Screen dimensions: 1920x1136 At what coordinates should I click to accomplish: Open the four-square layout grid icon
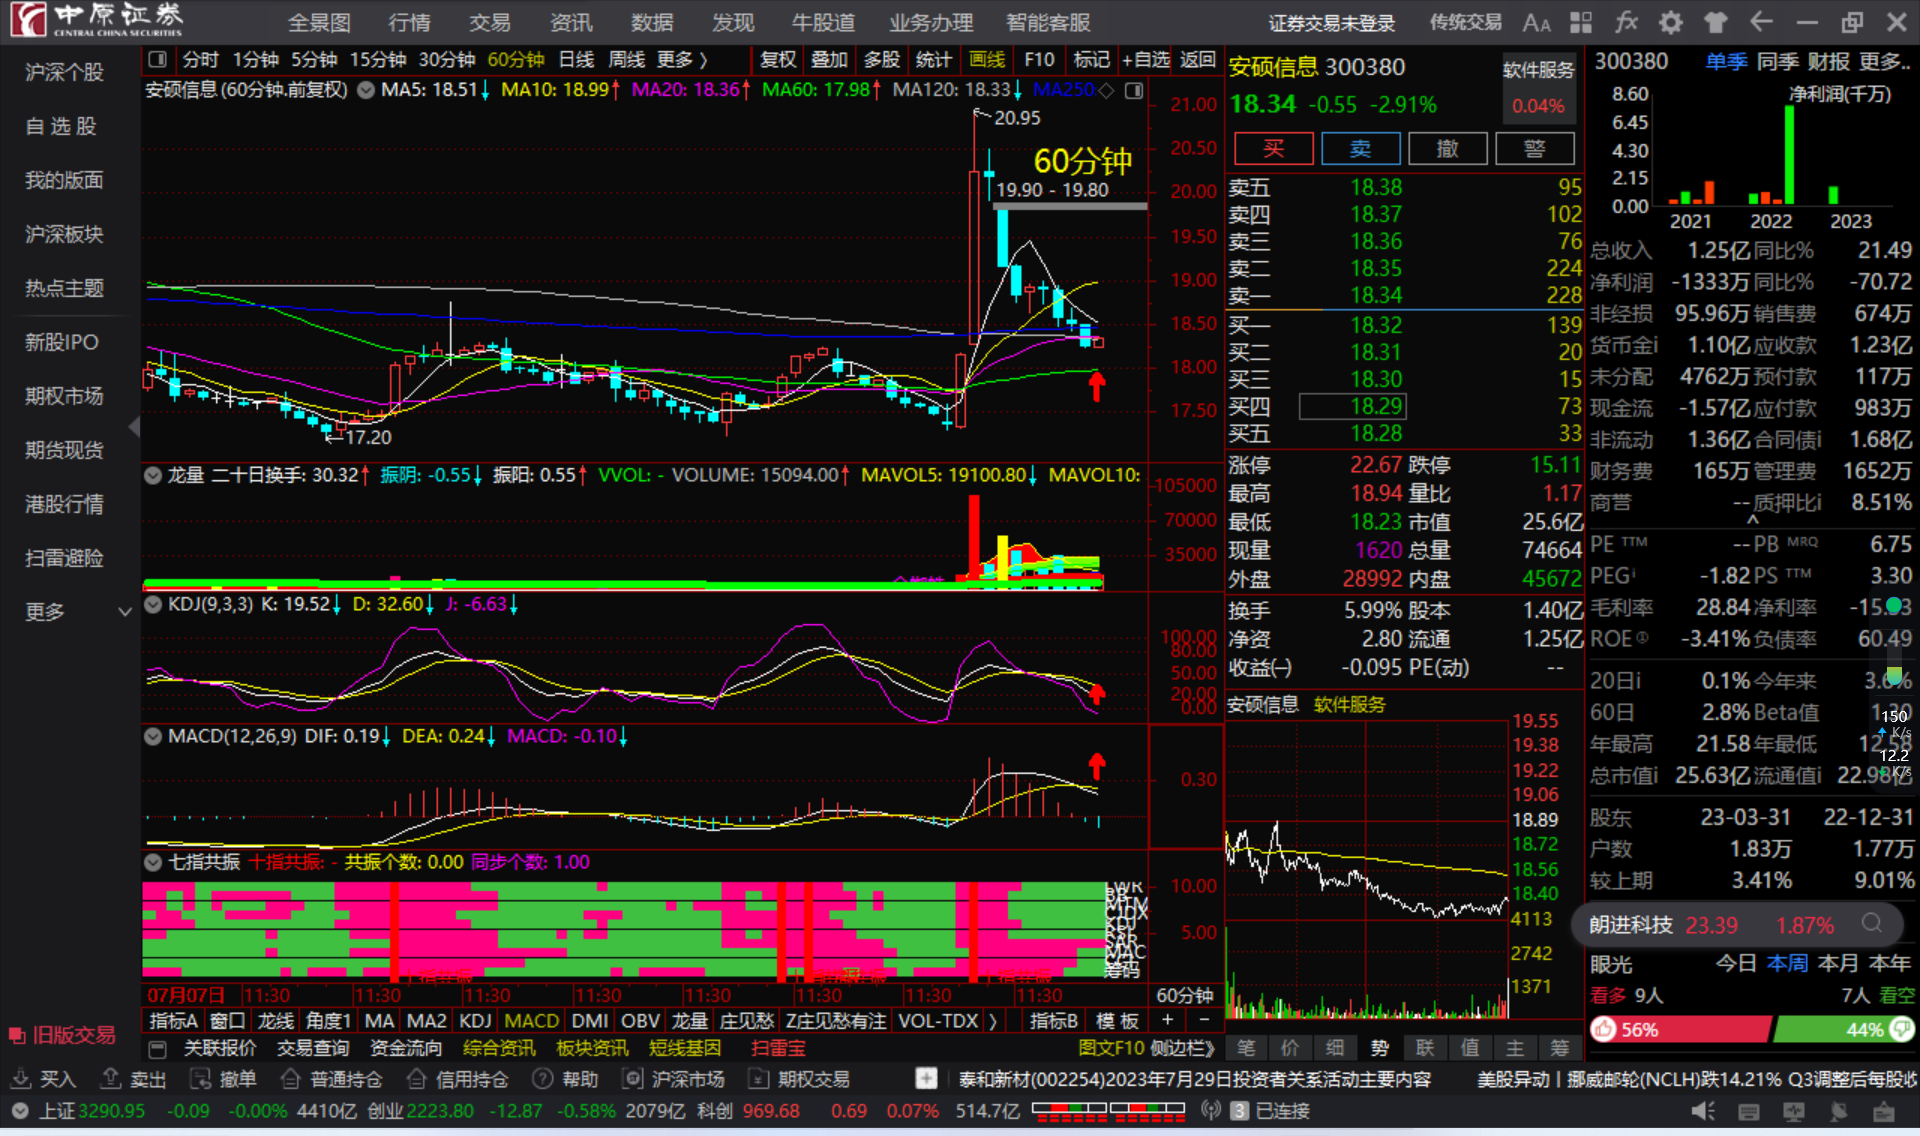tap(1581, 22)
